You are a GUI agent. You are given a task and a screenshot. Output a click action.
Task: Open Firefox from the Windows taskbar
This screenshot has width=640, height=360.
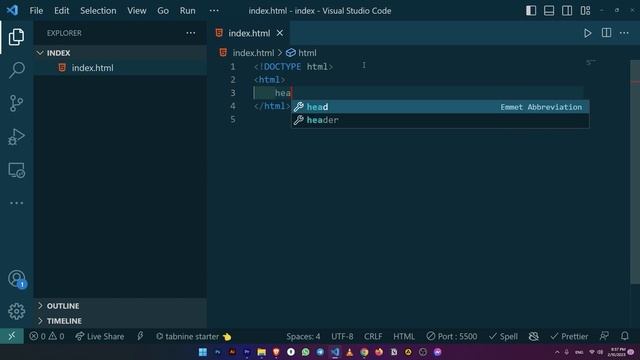[x=379, y=352]
